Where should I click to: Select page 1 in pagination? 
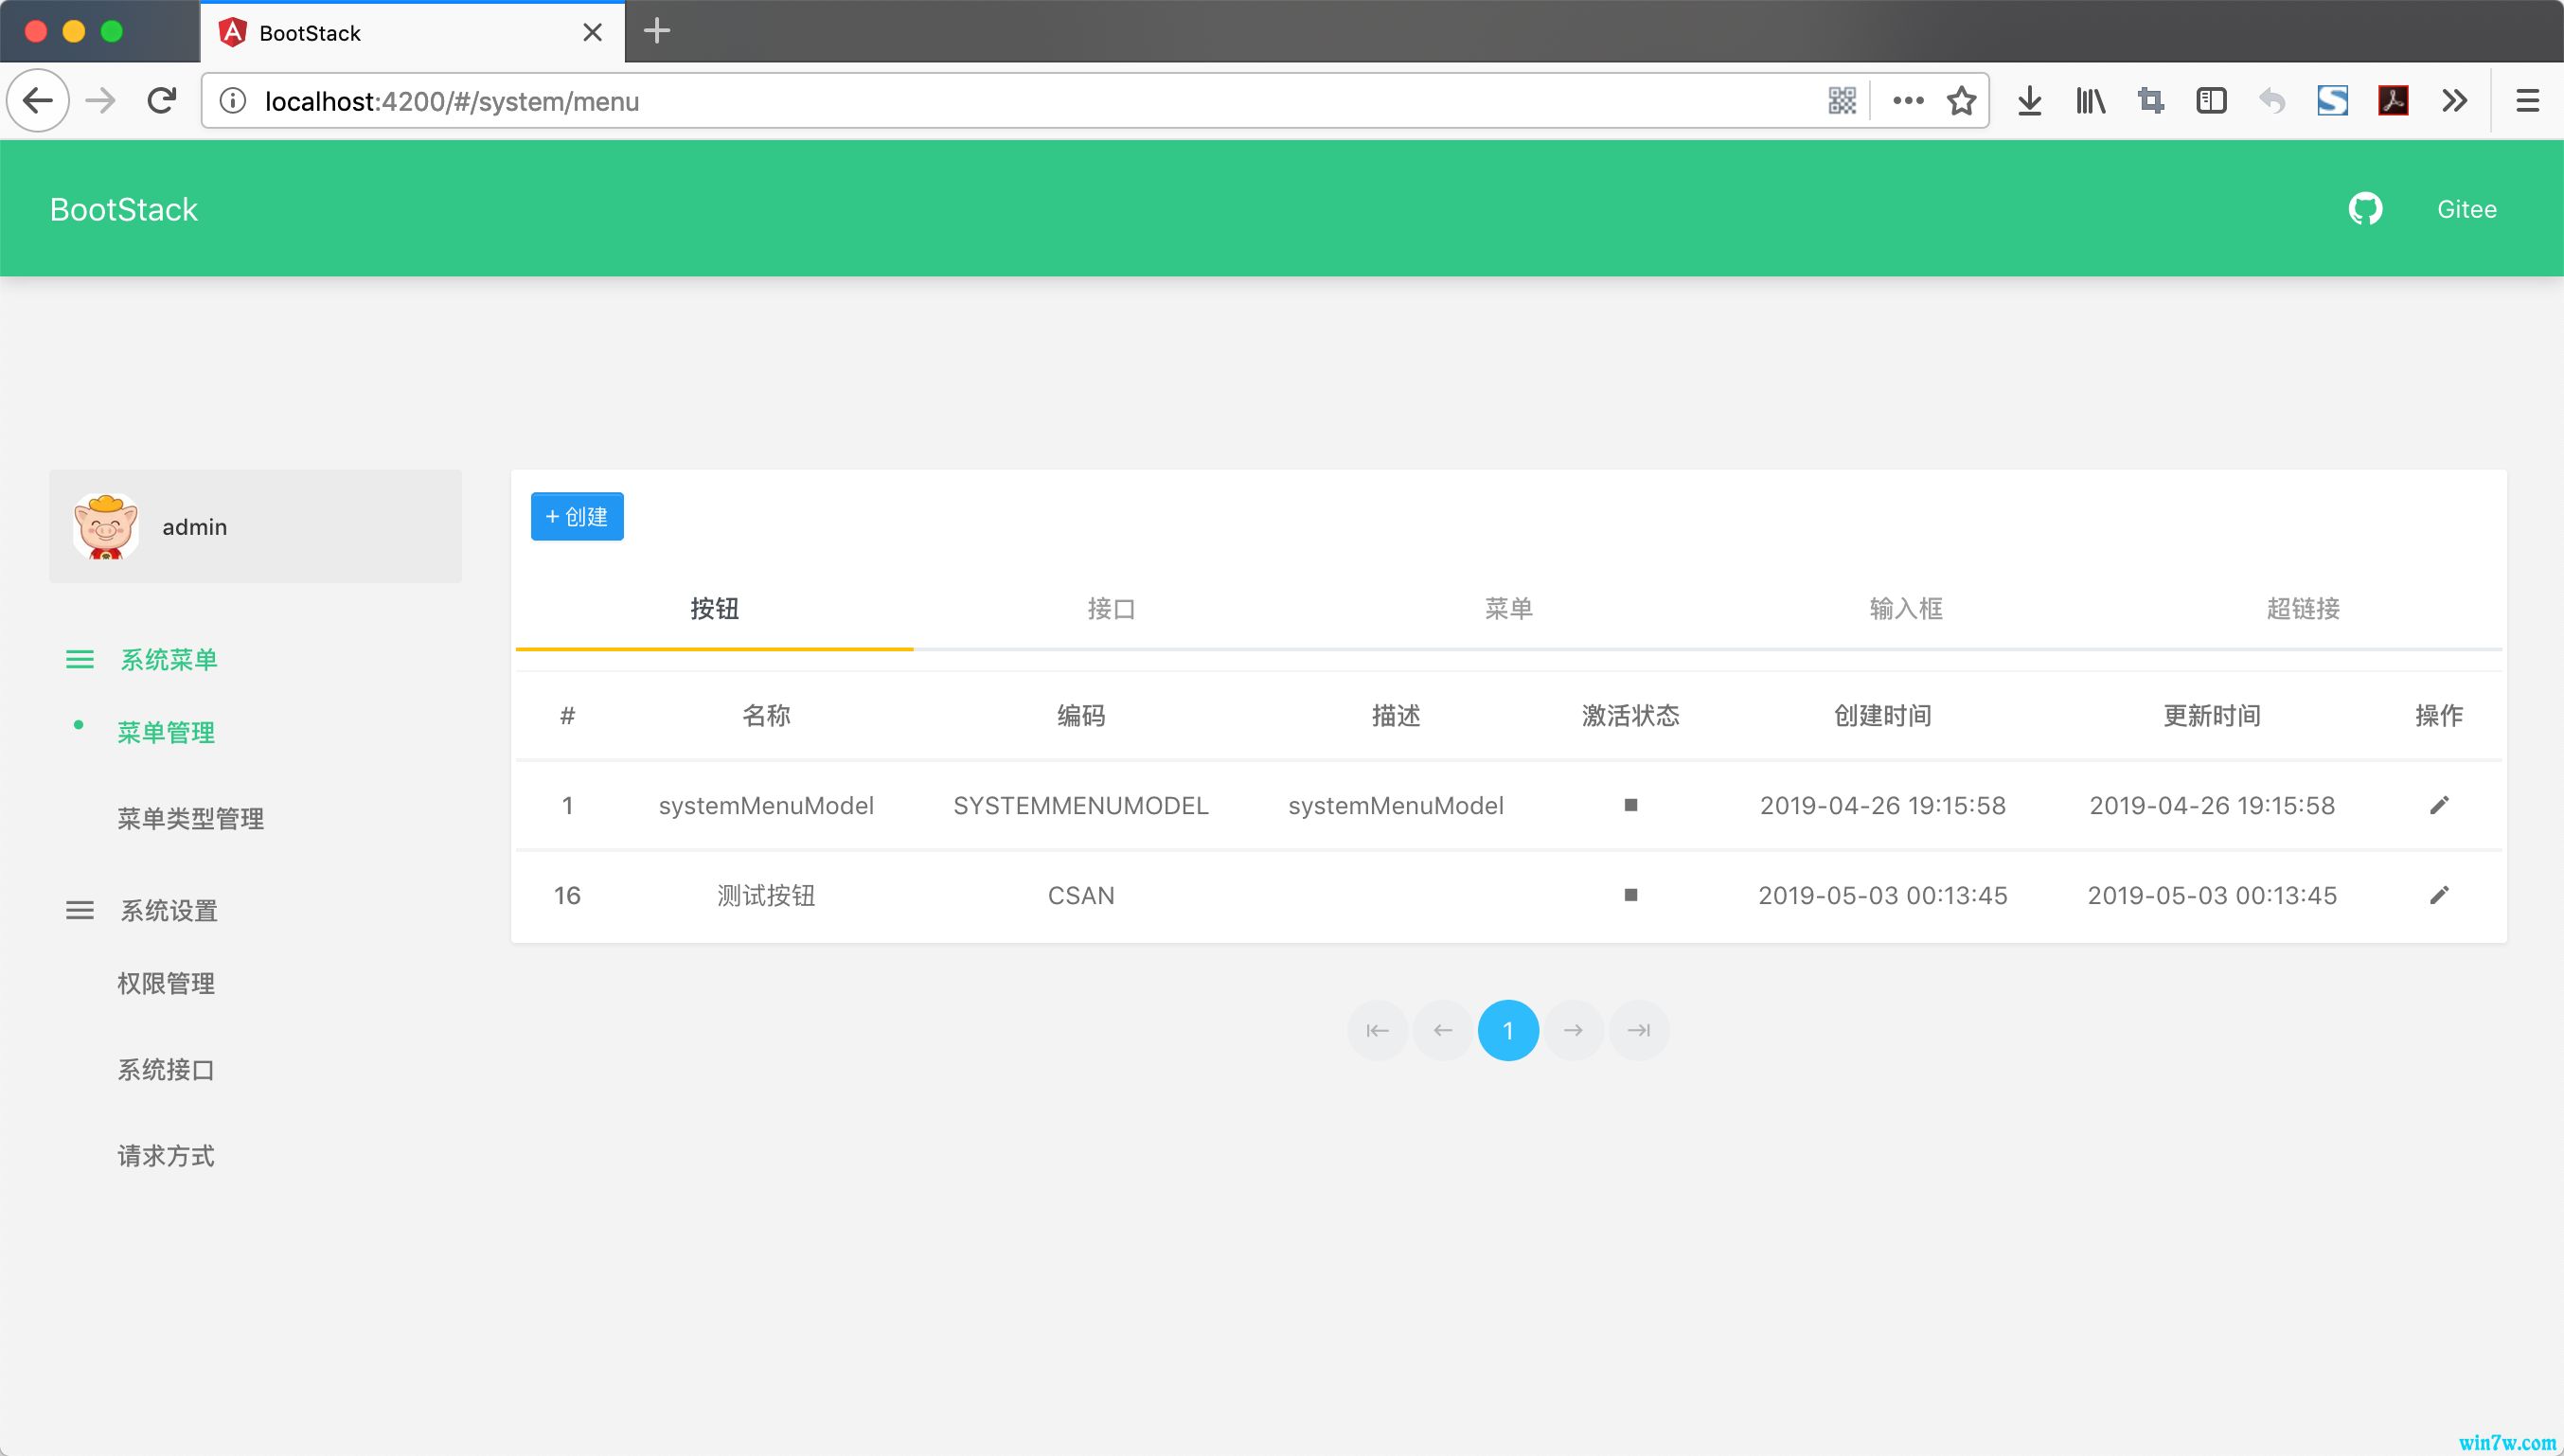pyautogui.click(x=1508, y=1030)
